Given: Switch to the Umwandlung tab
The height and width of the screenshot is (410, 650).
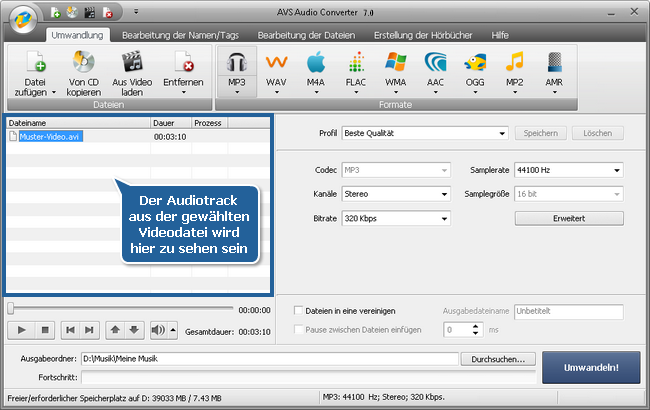Looking at the screenshot, I should click(x=77, y=35).
